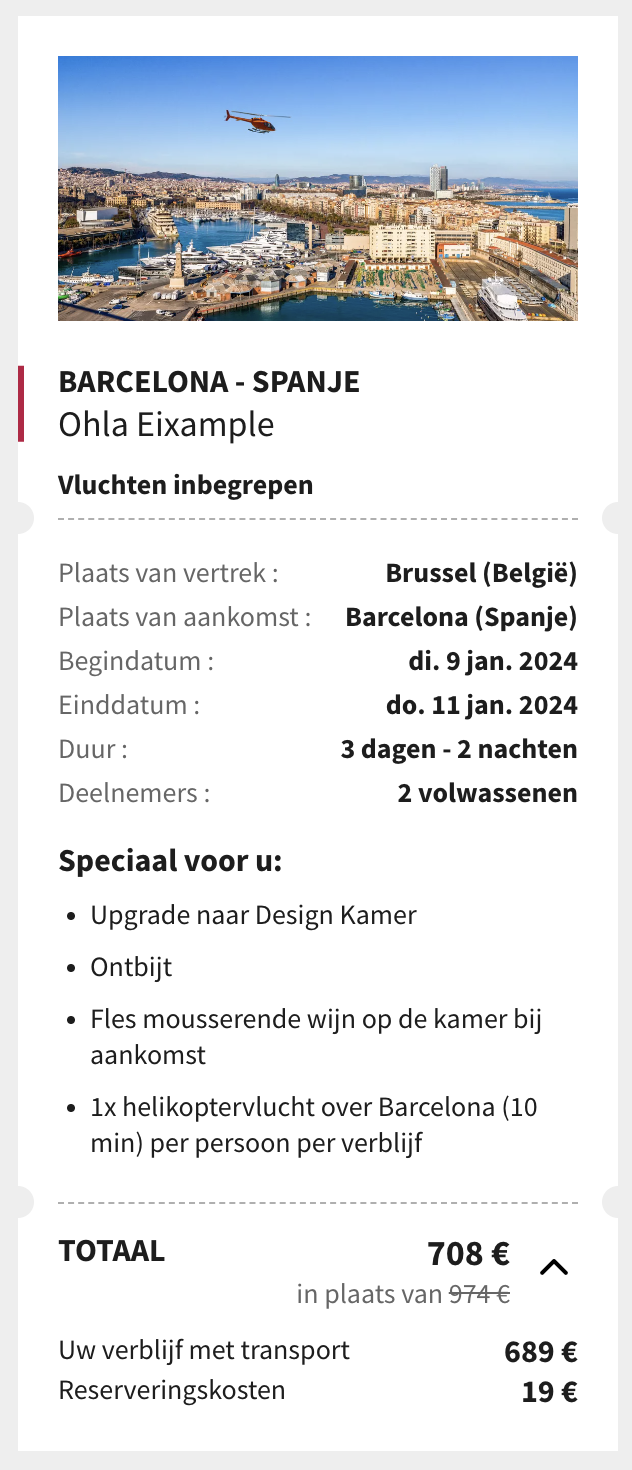Click the Speciaal voor u heading

pyautogui.click(x=171, y=861)
